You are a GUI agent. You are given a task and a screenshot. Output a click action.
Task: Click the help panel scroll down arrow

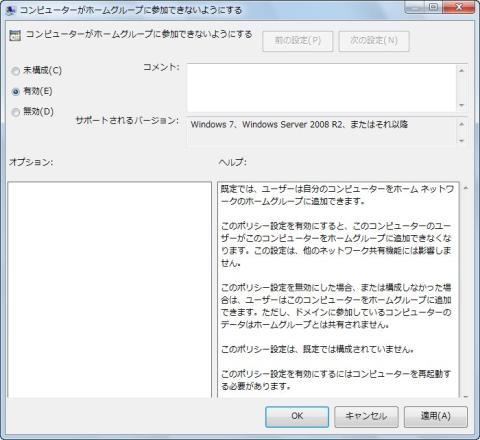(x=466, y=396)
